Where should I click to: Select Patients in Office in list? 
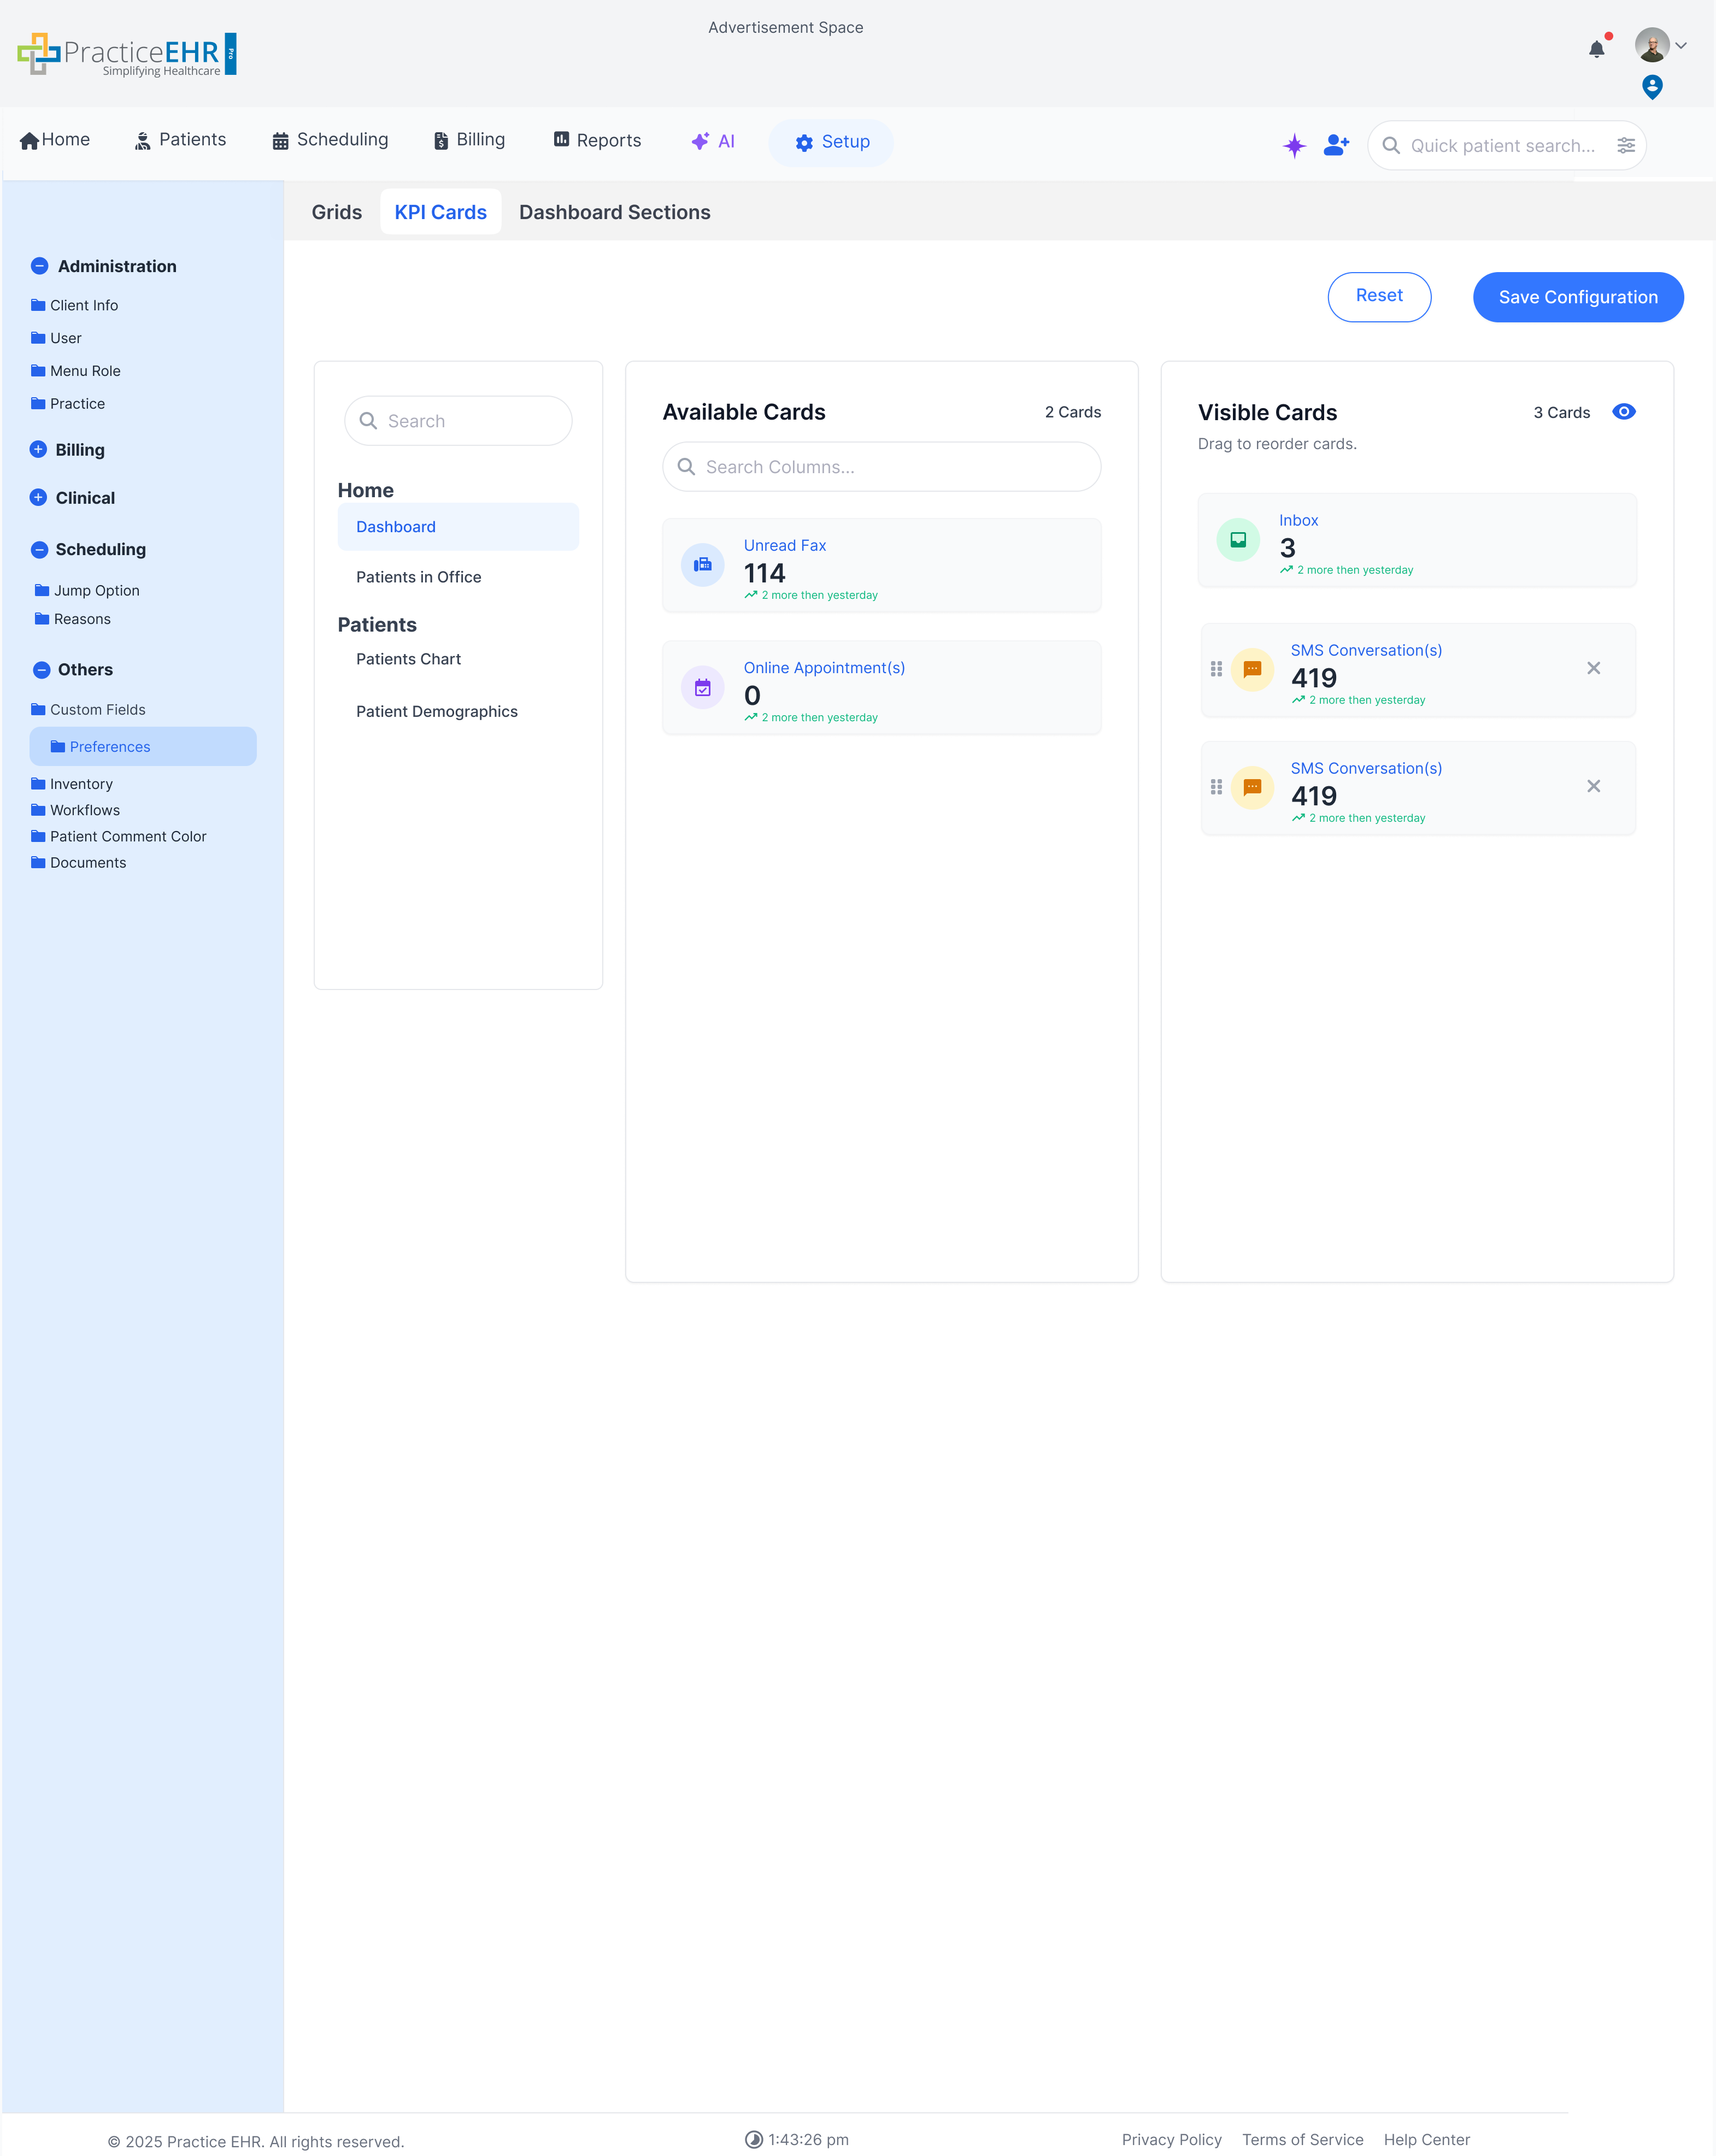pos(418,577)
